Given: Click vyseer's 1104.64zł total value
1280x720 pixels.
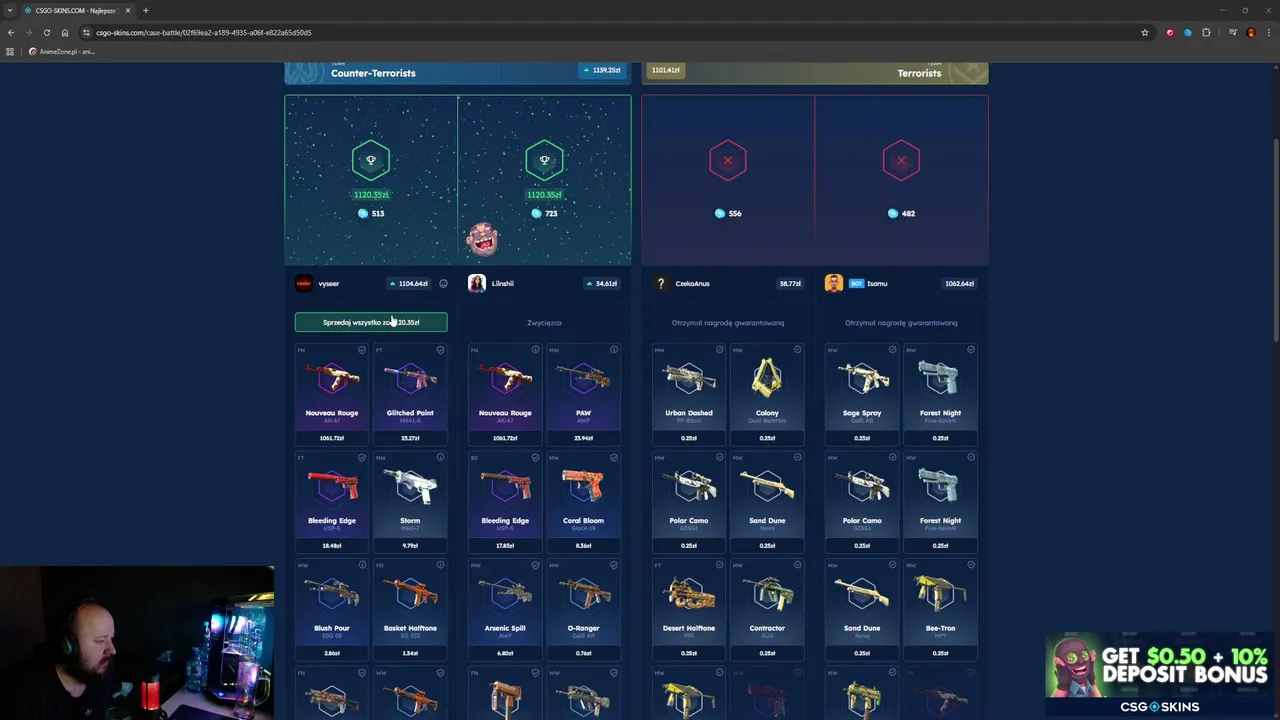Looking at the screenshot, I should click(409, 283).
